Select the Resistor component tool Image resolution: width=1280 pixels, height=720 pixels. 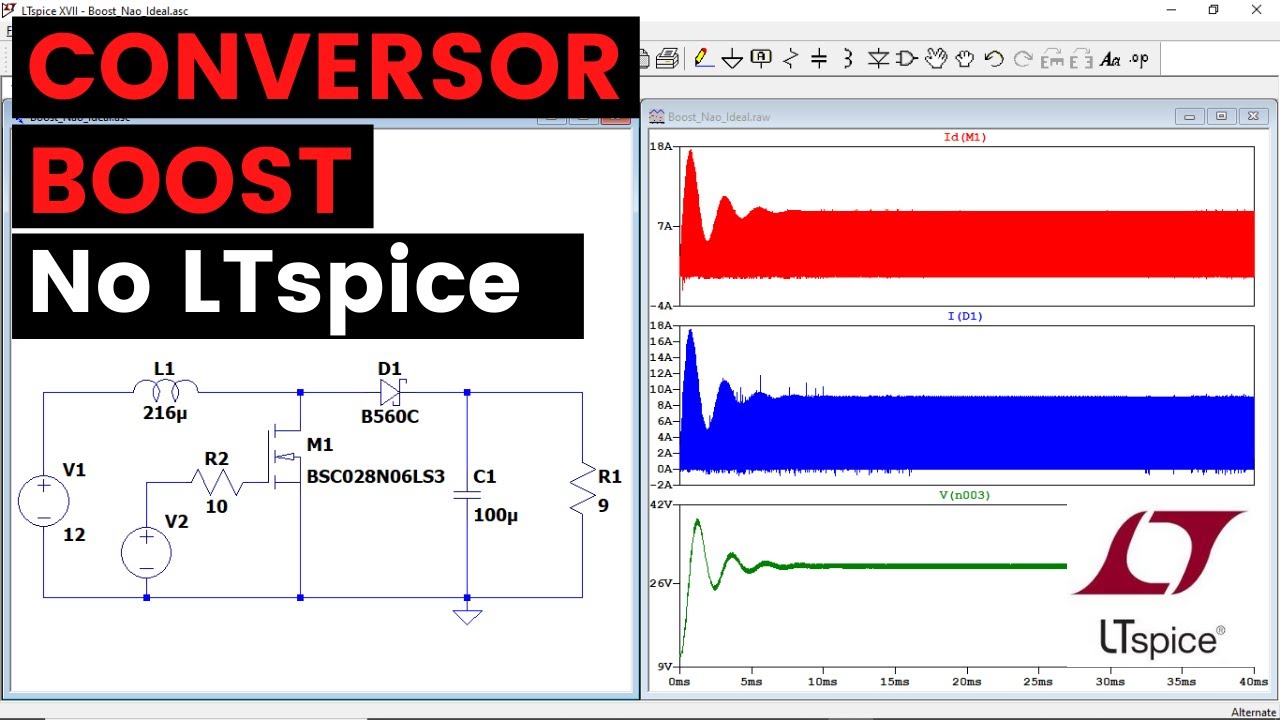click(790, 59)
